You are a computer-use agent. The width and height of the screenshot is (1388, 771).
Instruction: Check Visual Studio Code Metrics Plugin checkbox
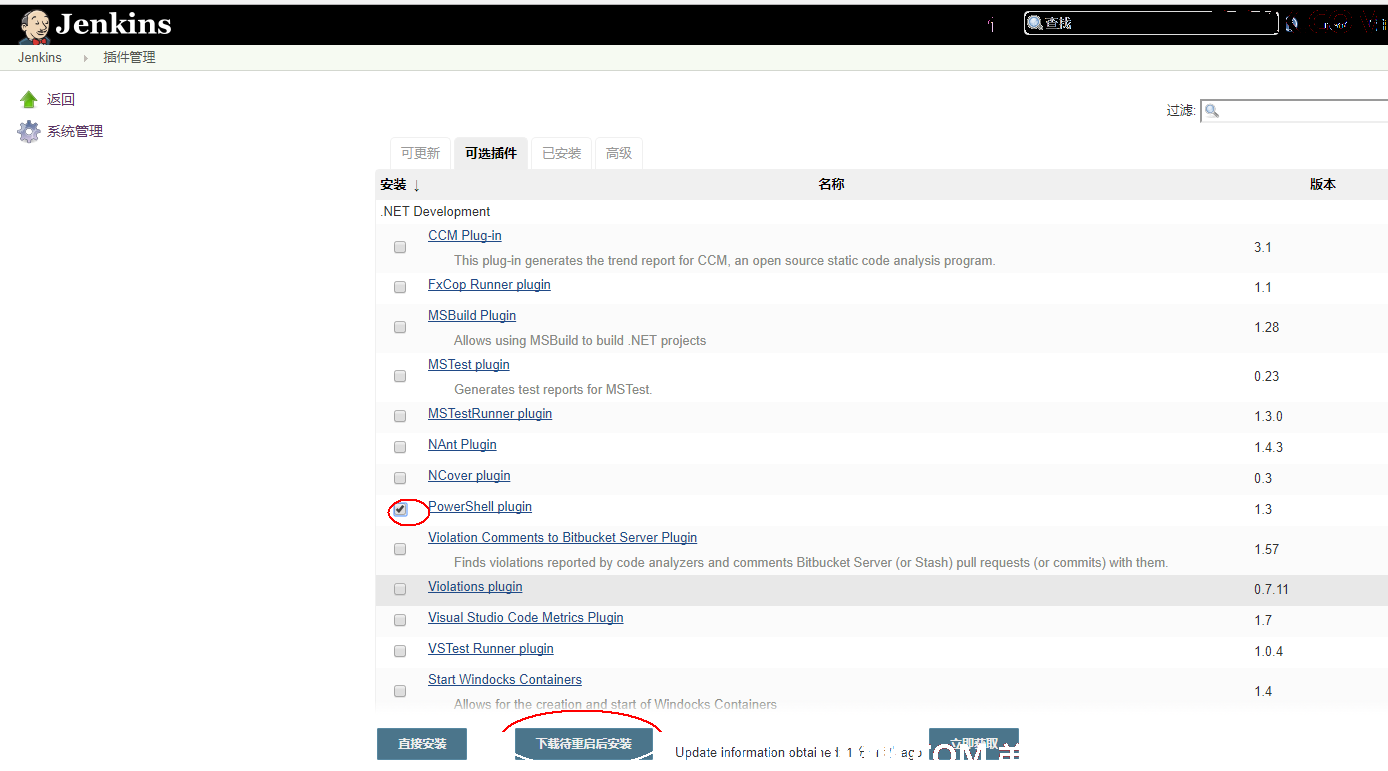coord(400,620)
